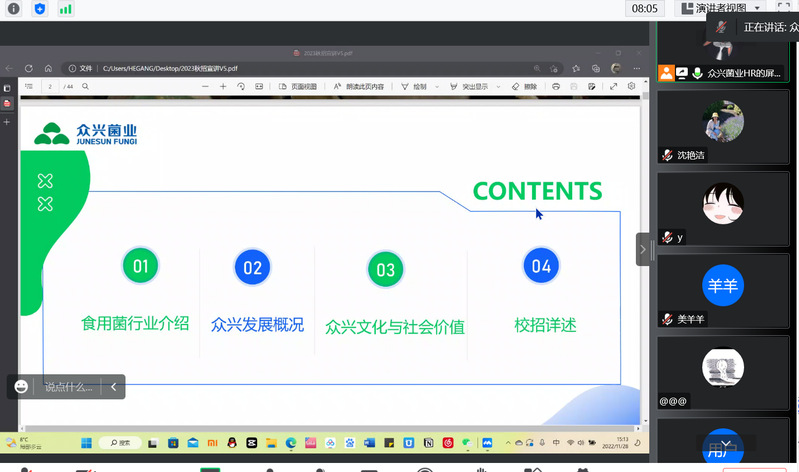Select the red PDF tab in the sidebar
Screen dimensions: 799x472
pos(7,103)
